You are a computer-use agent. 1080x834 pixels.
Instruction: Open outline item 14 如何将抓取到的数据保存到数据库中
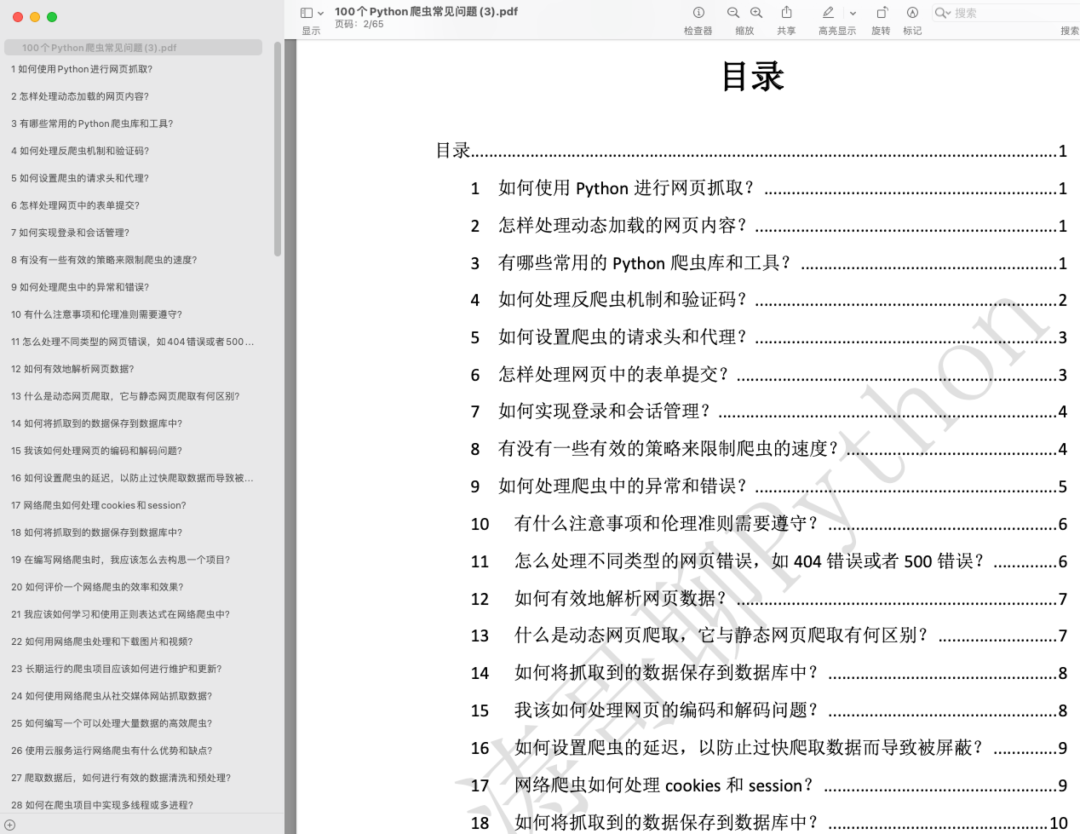pyautogui.click(x=96, y=424)
